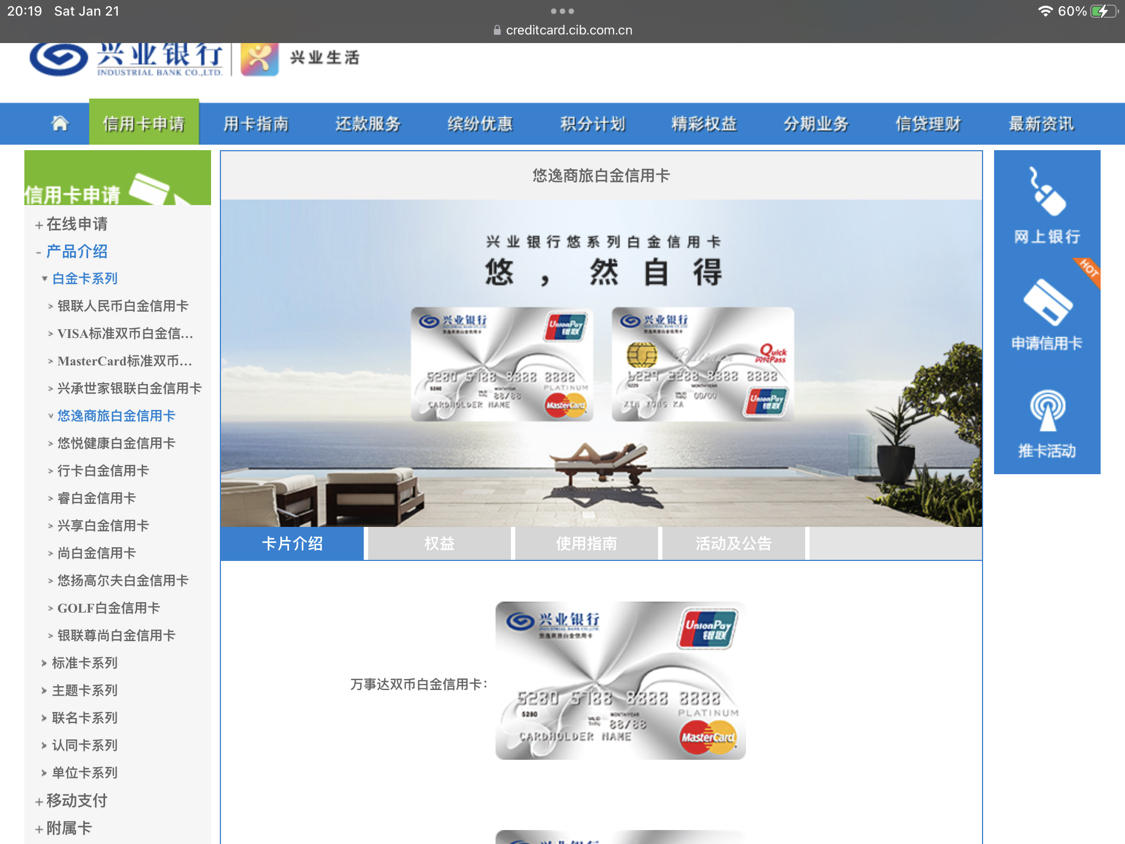Screen dimensions: 1125x844
Task: Switch to the 使用指南 tab
Action: pyautogui.click(x=586, y=543)
